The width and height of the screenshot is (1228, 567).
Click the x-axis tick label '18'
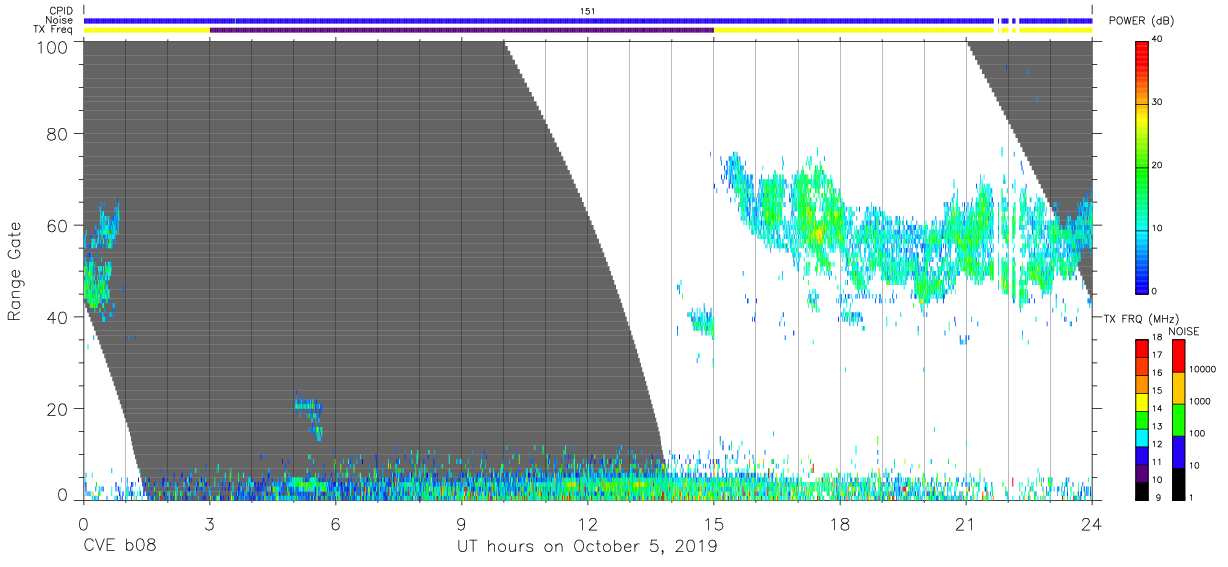coord(839,524)
